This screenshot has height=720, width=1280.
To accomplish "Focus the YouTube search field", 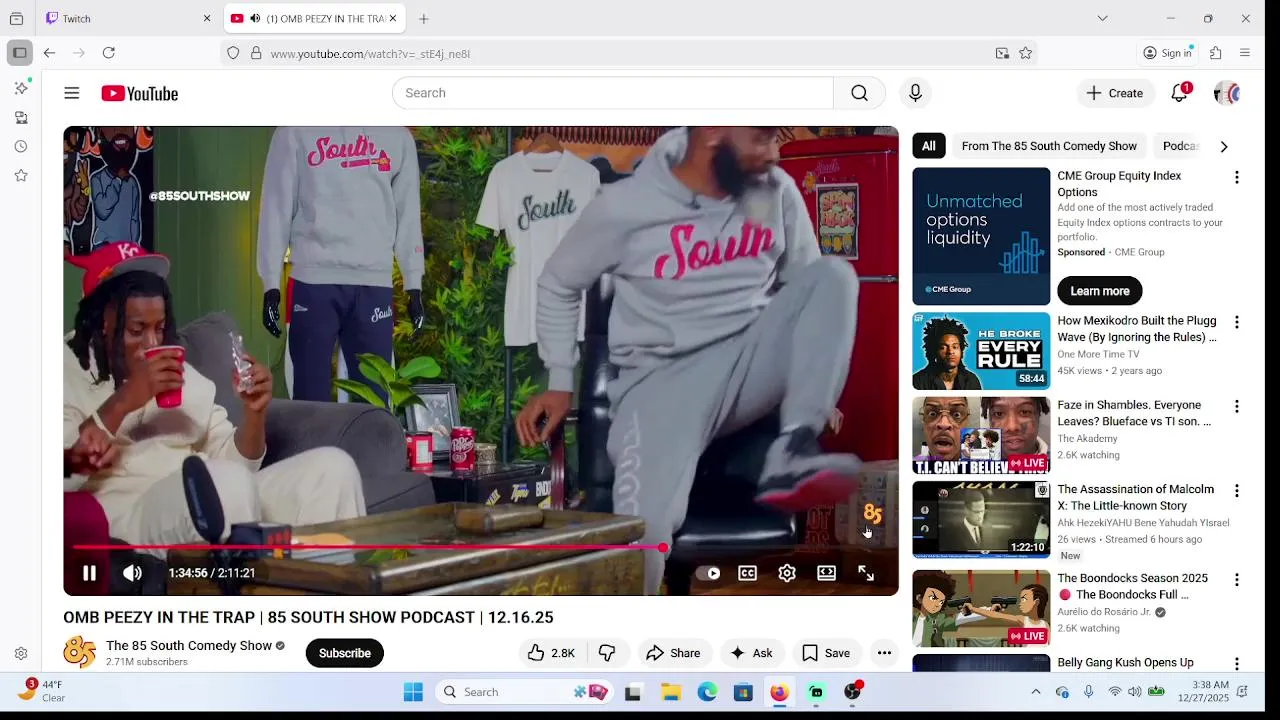I will tap(612, 93).
